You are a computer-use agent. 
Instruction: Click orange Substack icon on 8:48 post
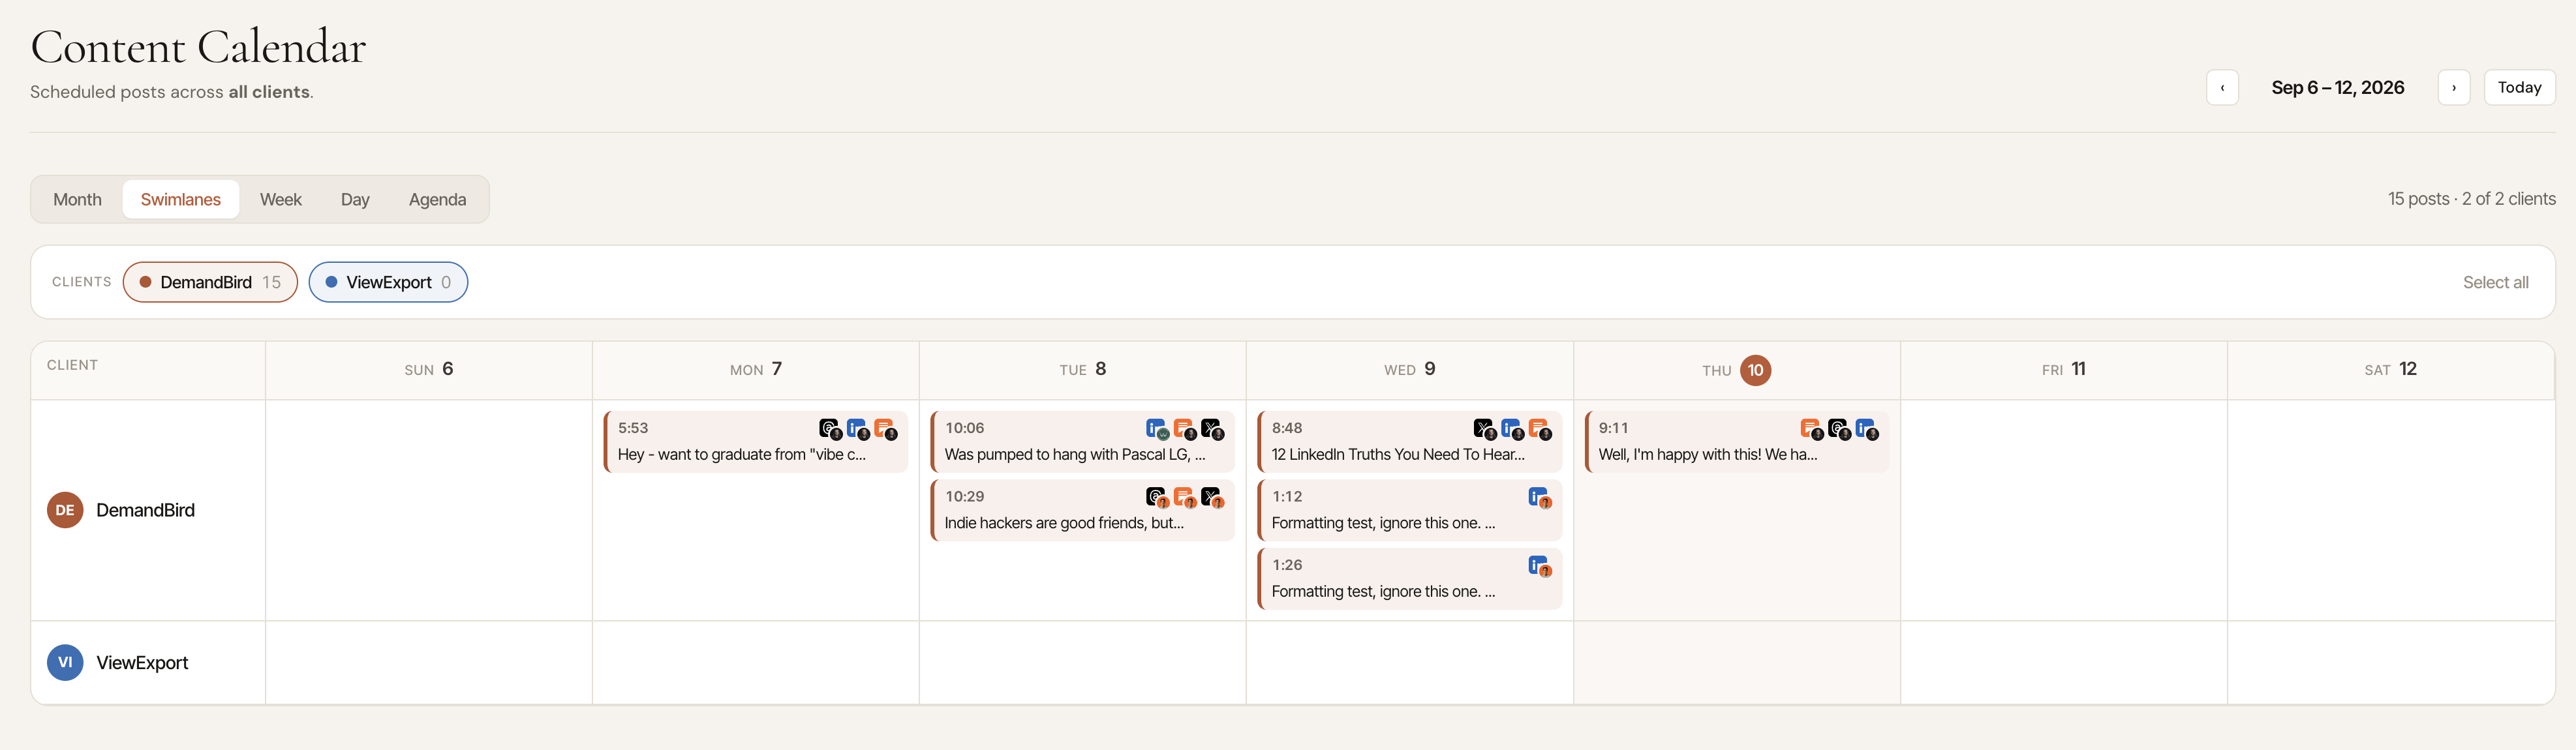coord(1538,428)
